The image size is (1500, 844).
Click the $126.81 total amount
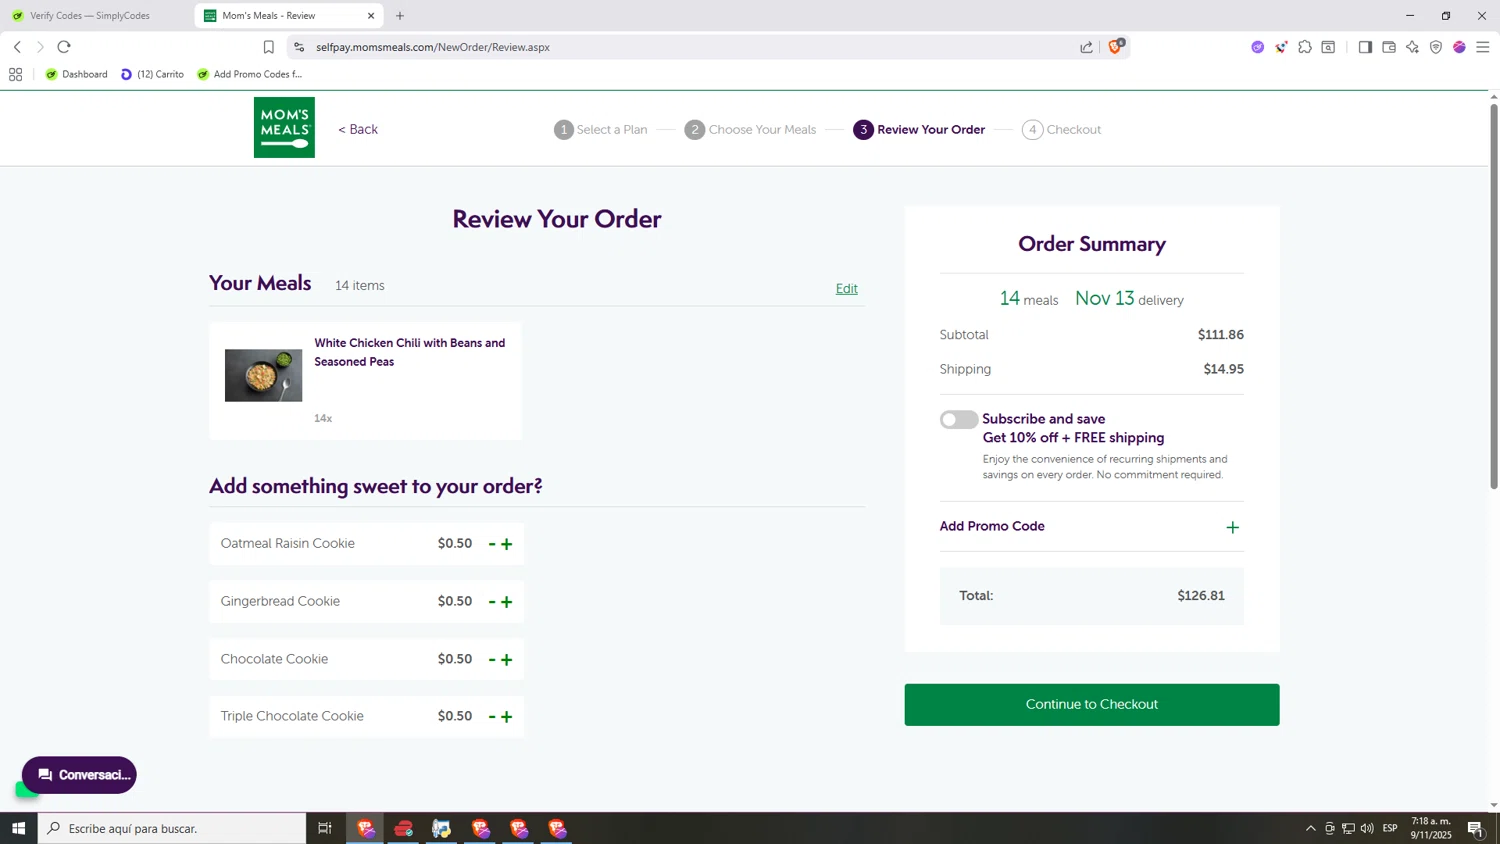1201,596
